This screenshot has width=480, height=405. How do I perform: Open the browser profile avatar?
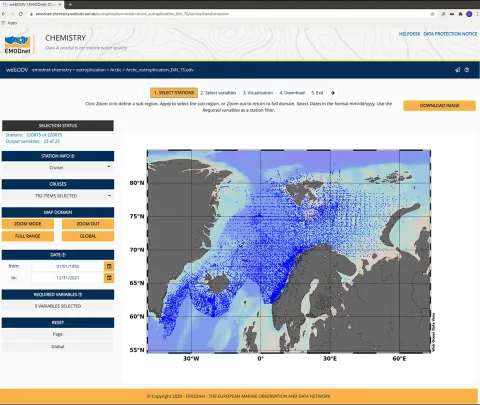(x=469, y=14)
